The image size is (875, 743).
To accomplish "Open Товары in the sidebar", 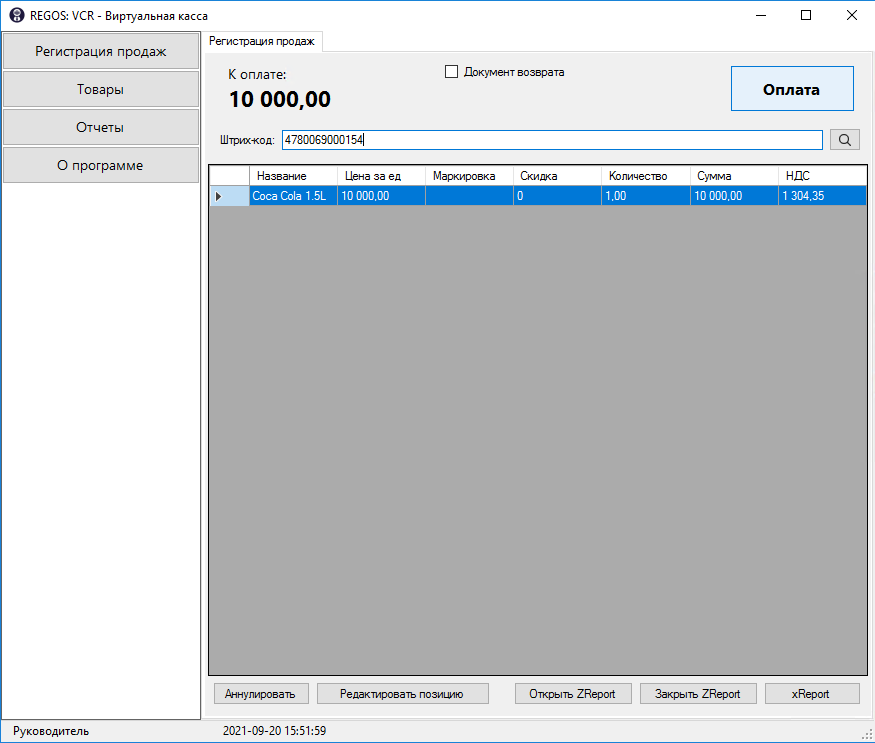I will 100,89.
